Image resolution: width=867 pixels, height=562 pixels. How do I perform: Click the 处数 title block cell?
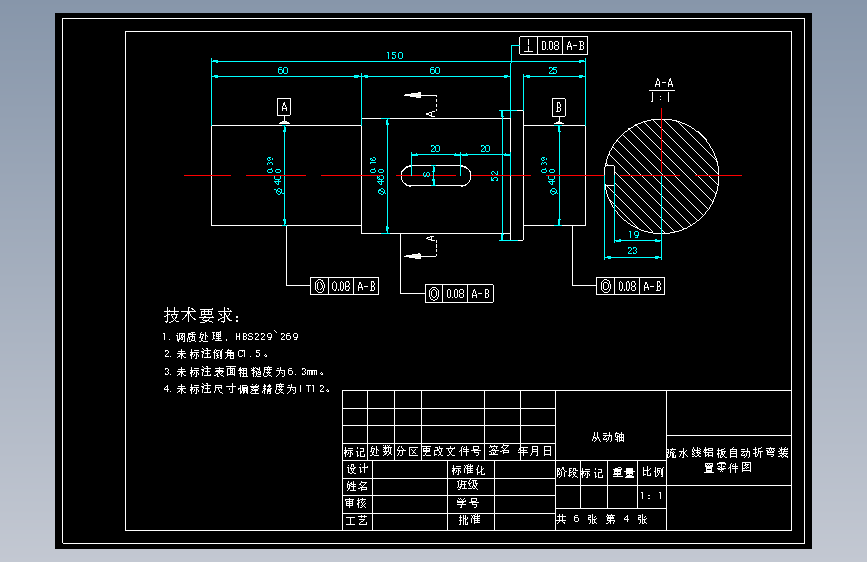coord(381,451)
